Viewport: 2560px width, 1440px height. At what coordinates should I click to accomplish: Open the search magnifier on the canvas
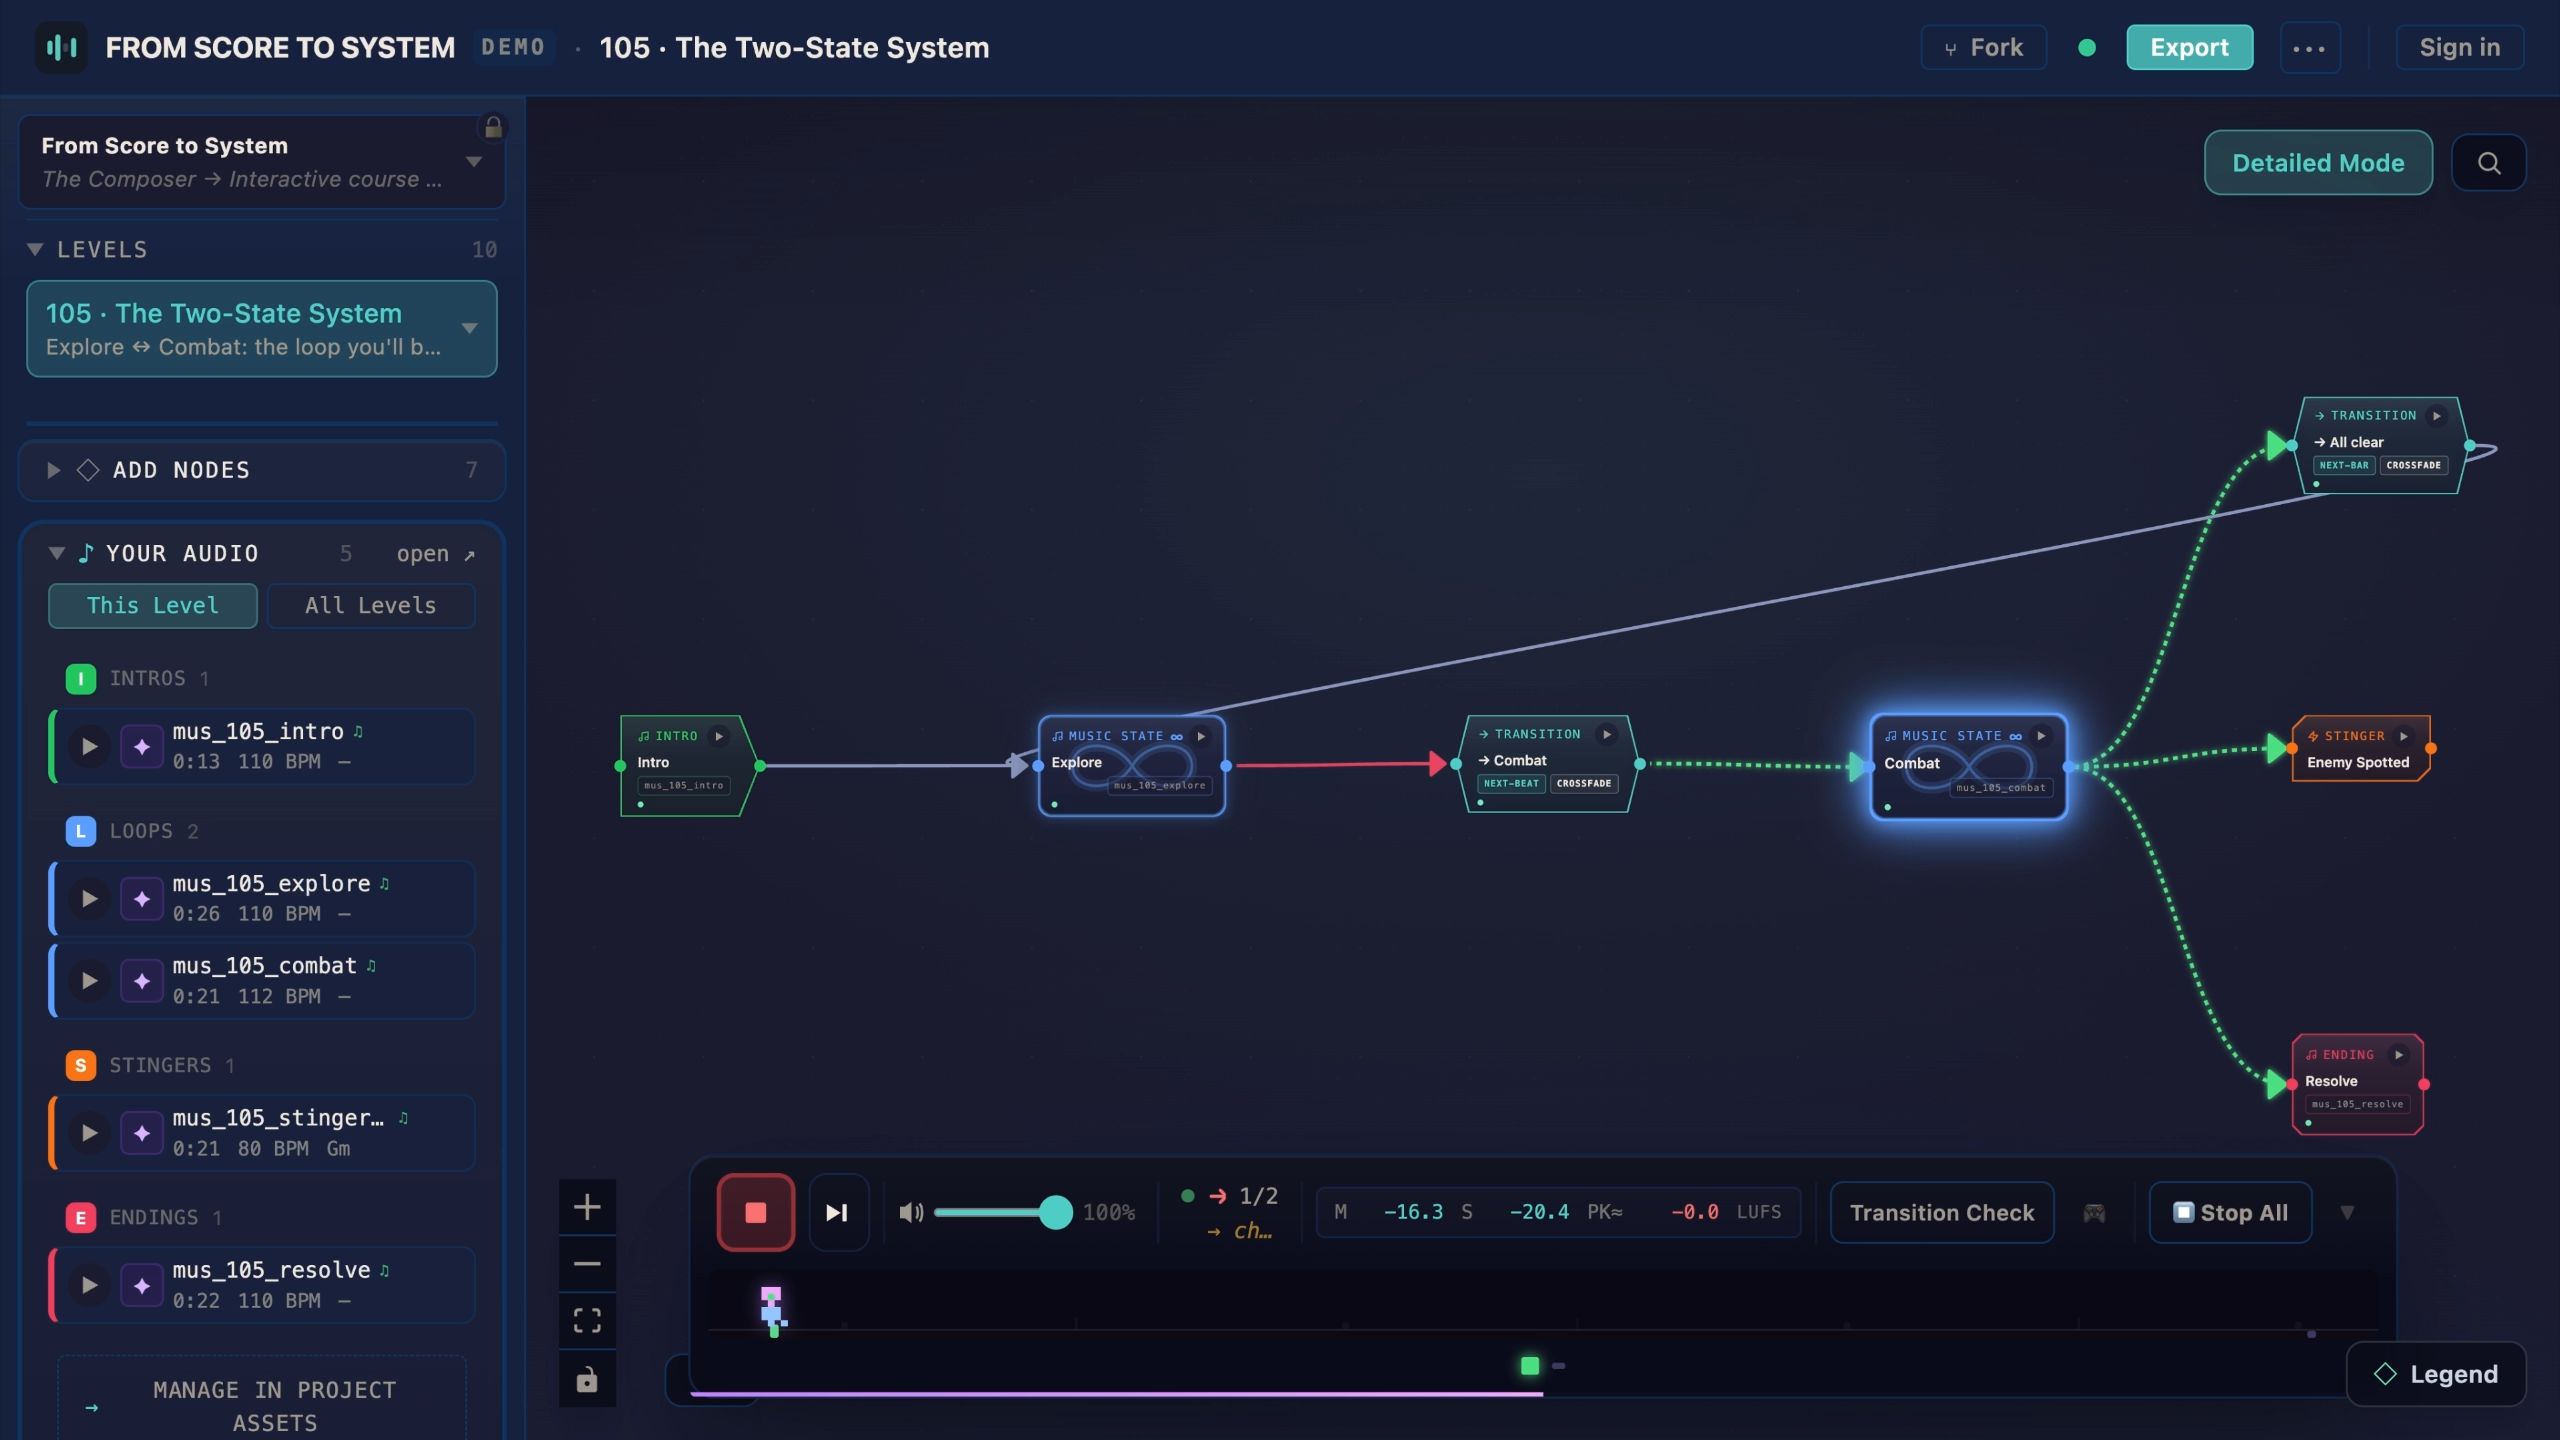[x=2489, y=163]
